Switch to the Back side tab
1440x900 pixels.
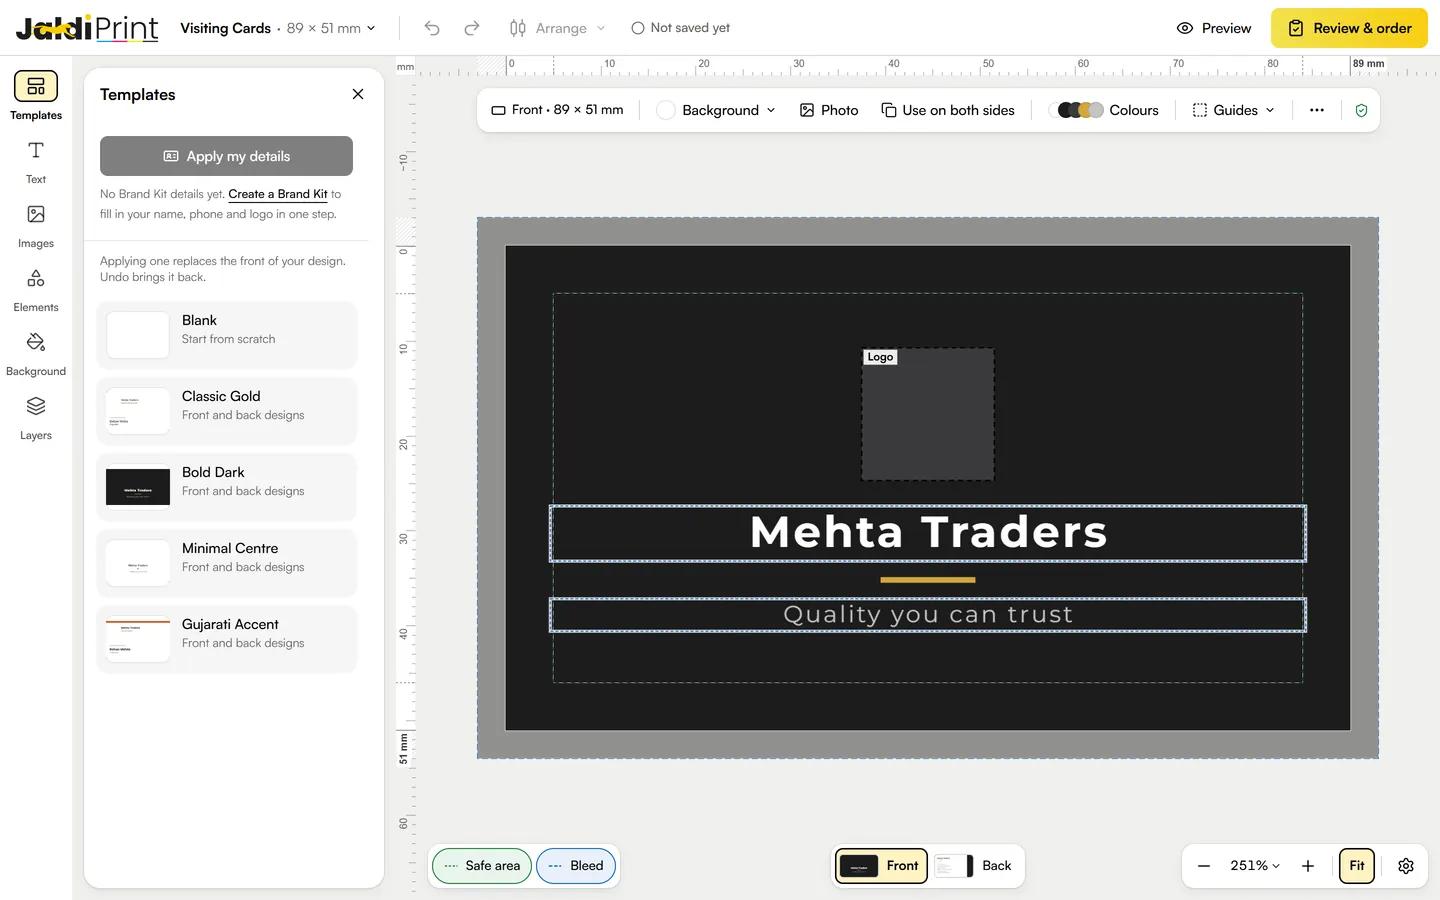coord(975,866)
